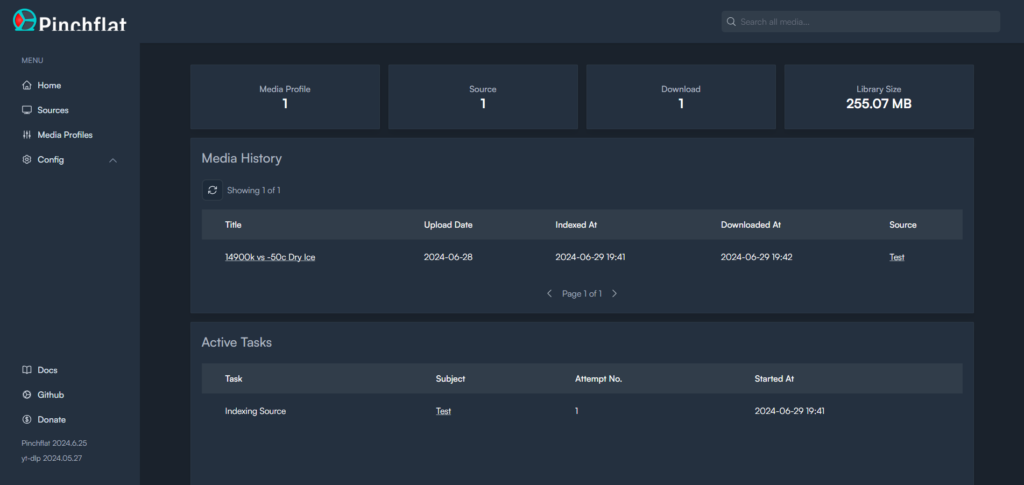Click the indexed at 2024-06-29 19:41 cell in Media History

pos(590,257)
